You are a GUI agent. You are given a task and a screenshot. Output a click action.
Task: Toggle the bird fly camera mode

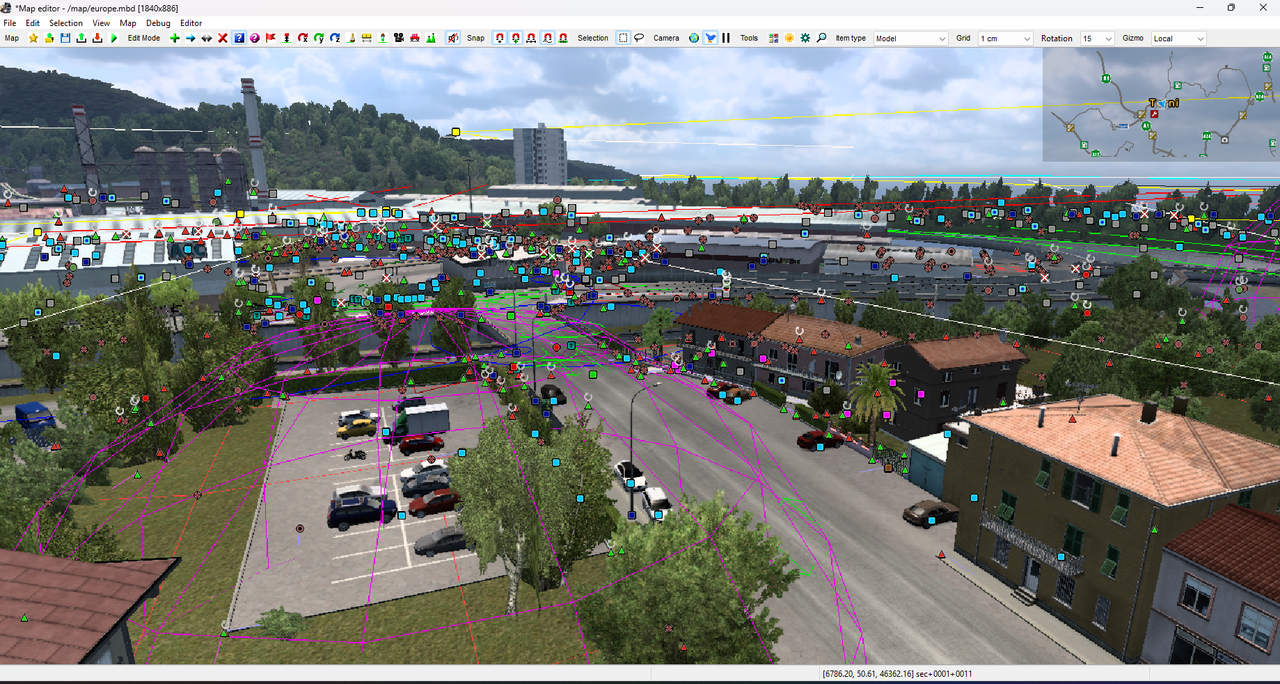click(710, 38)
